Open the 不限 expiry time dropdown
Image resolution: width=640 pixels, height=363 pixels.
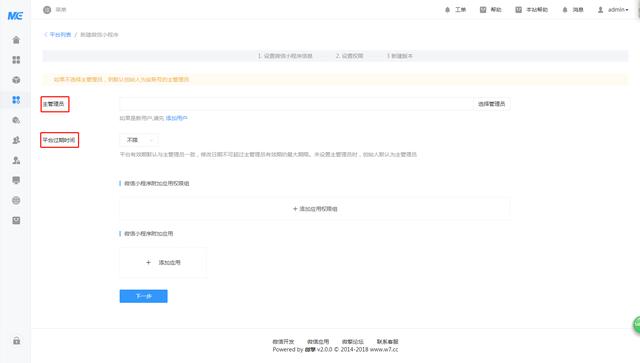coord(139,140)
